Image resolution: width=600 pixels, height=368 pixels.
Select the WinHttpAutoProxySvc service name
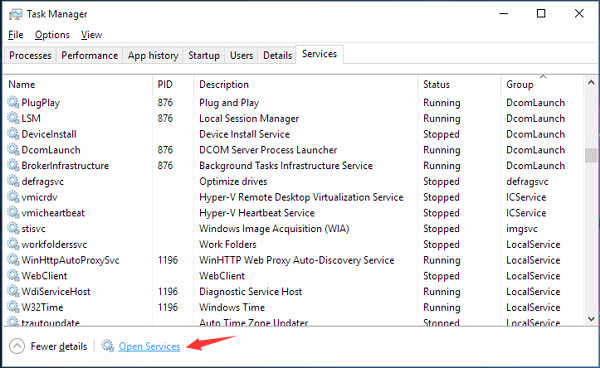click(x=70, y=260)
